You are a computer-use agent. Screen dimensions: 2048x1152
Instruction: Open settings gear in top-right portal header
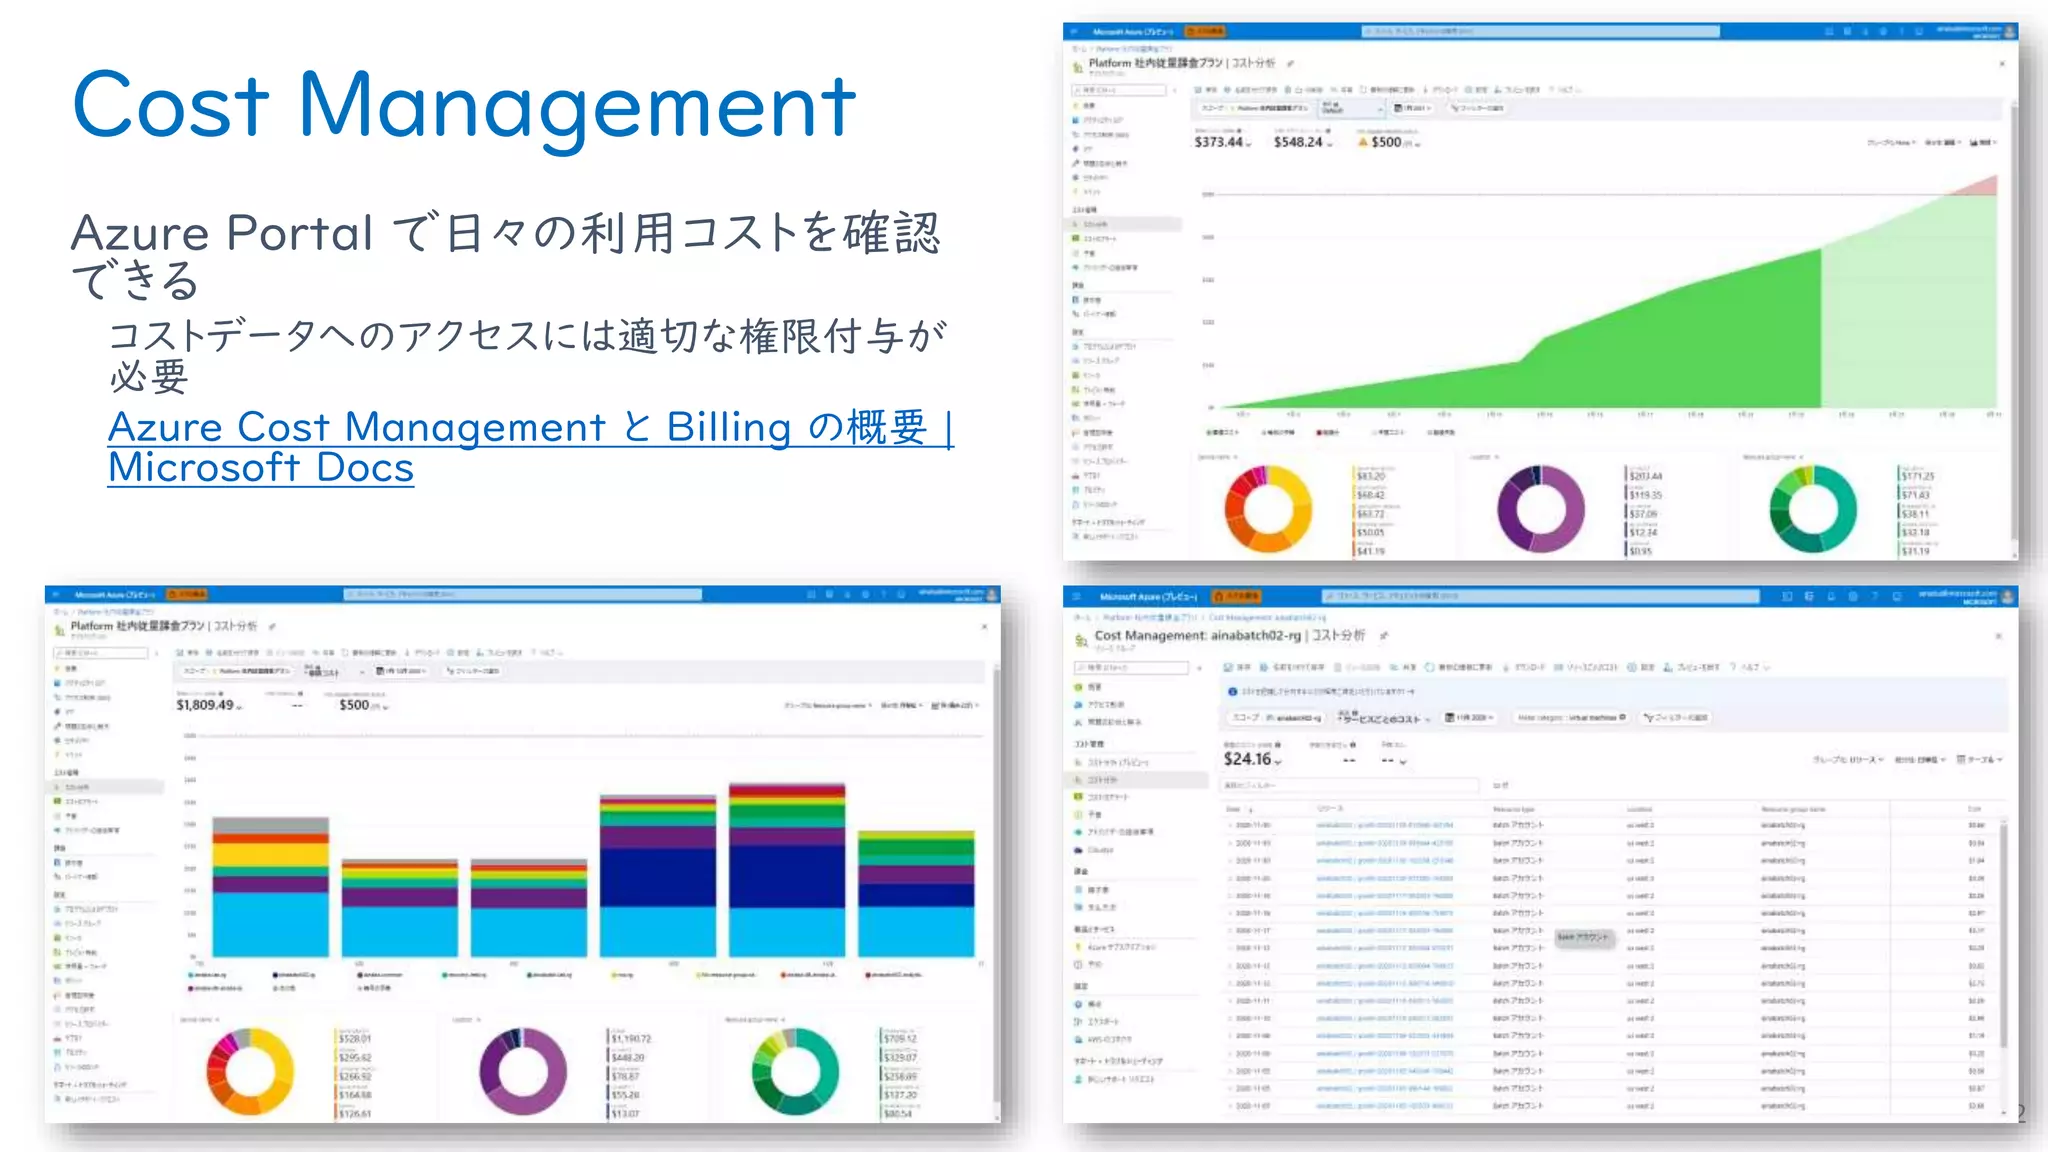tap(1883, 32)
